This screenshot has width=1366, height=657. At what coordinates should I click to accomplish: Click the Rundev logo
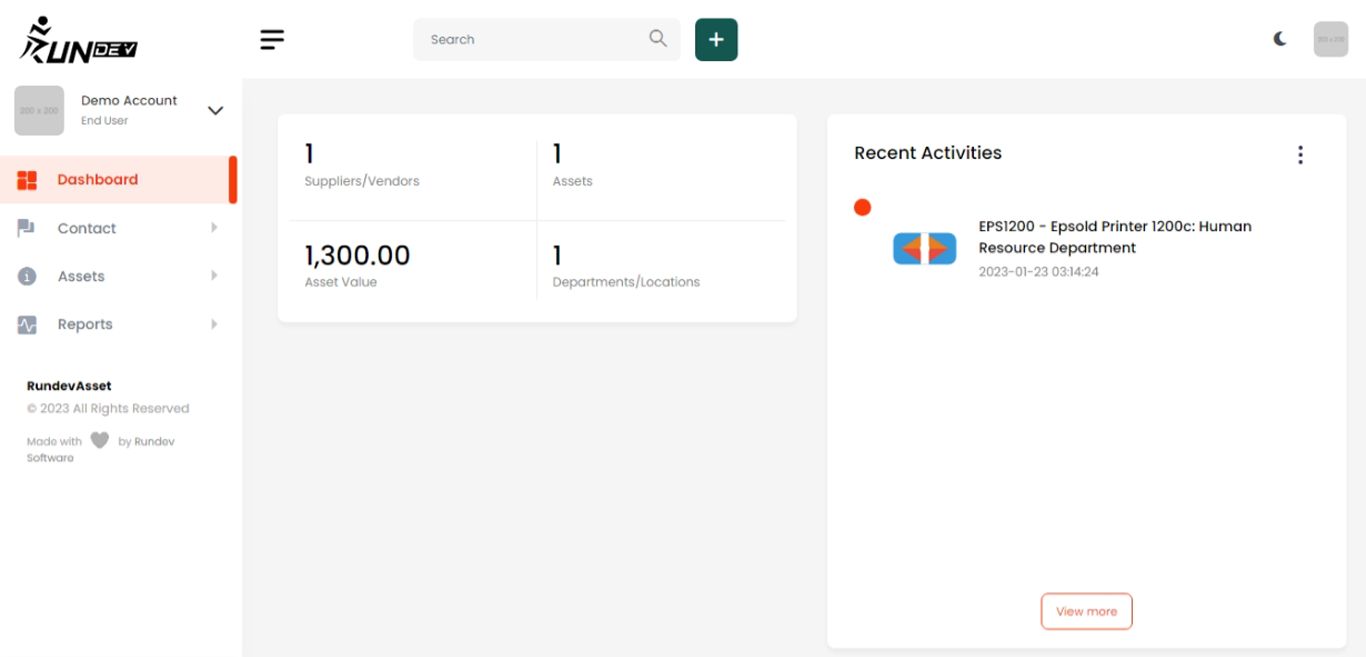(x=78, y=41)
